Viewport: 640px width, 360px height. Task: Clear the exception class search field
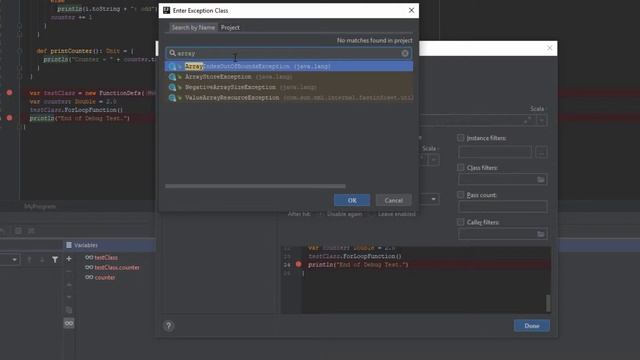(x=404, y=53)
